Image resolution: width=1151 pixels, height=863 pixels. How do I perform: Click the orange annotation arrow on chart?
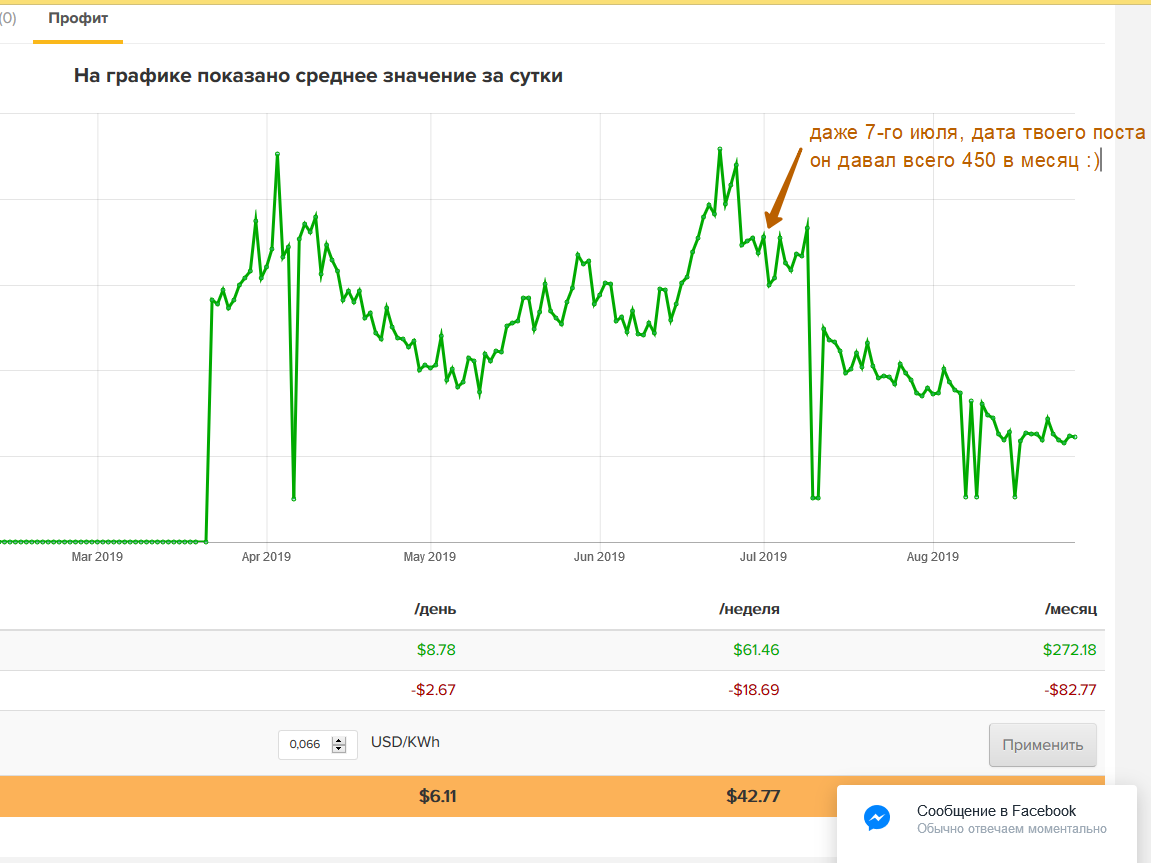click(783, 187)
